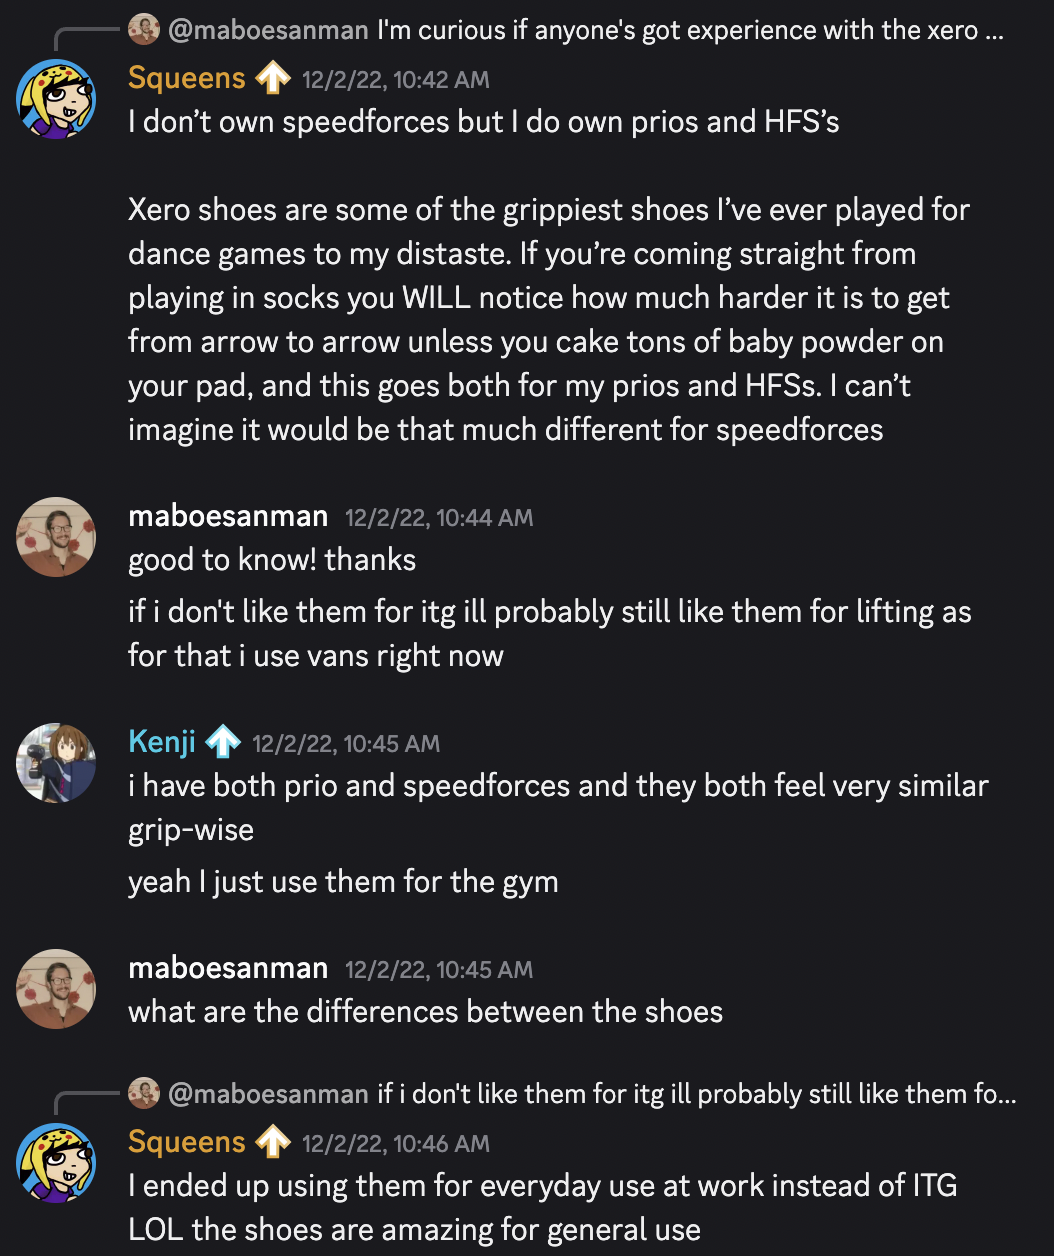Click Squeens' role badge on the 10:42 AM message
Image resolution: width=1054 pixels, height=1256 pixels.
tap(272, 78)
